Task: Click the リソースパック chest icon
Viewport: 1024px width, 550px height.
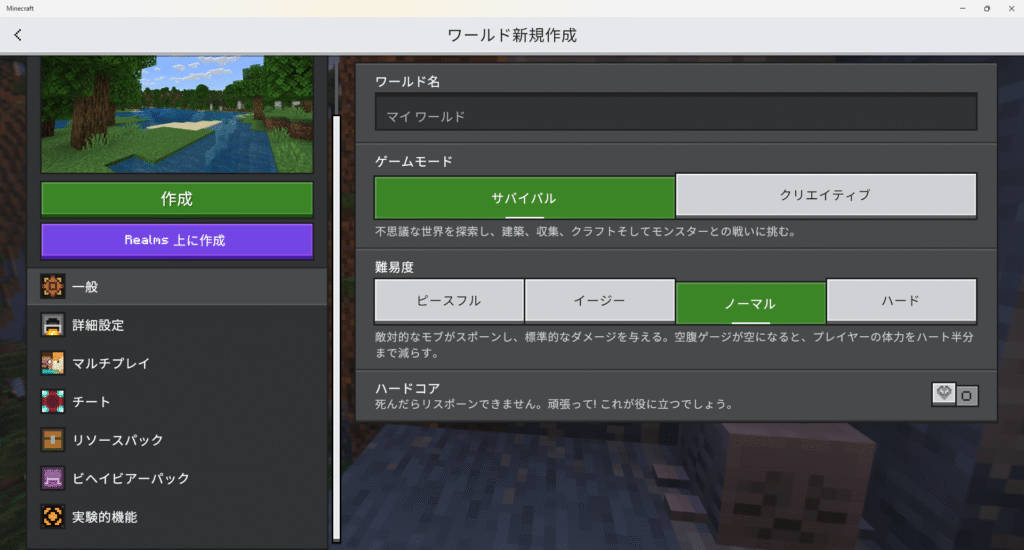Action: tap(53, 440)
